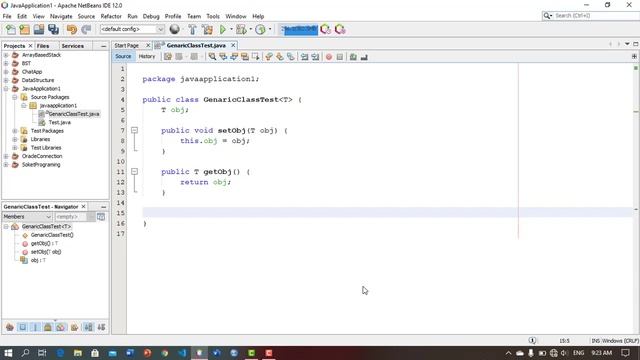The height and width of the screenshot is (360, 640).
Task: Expand the Libraries node
Action: (15, 139)
